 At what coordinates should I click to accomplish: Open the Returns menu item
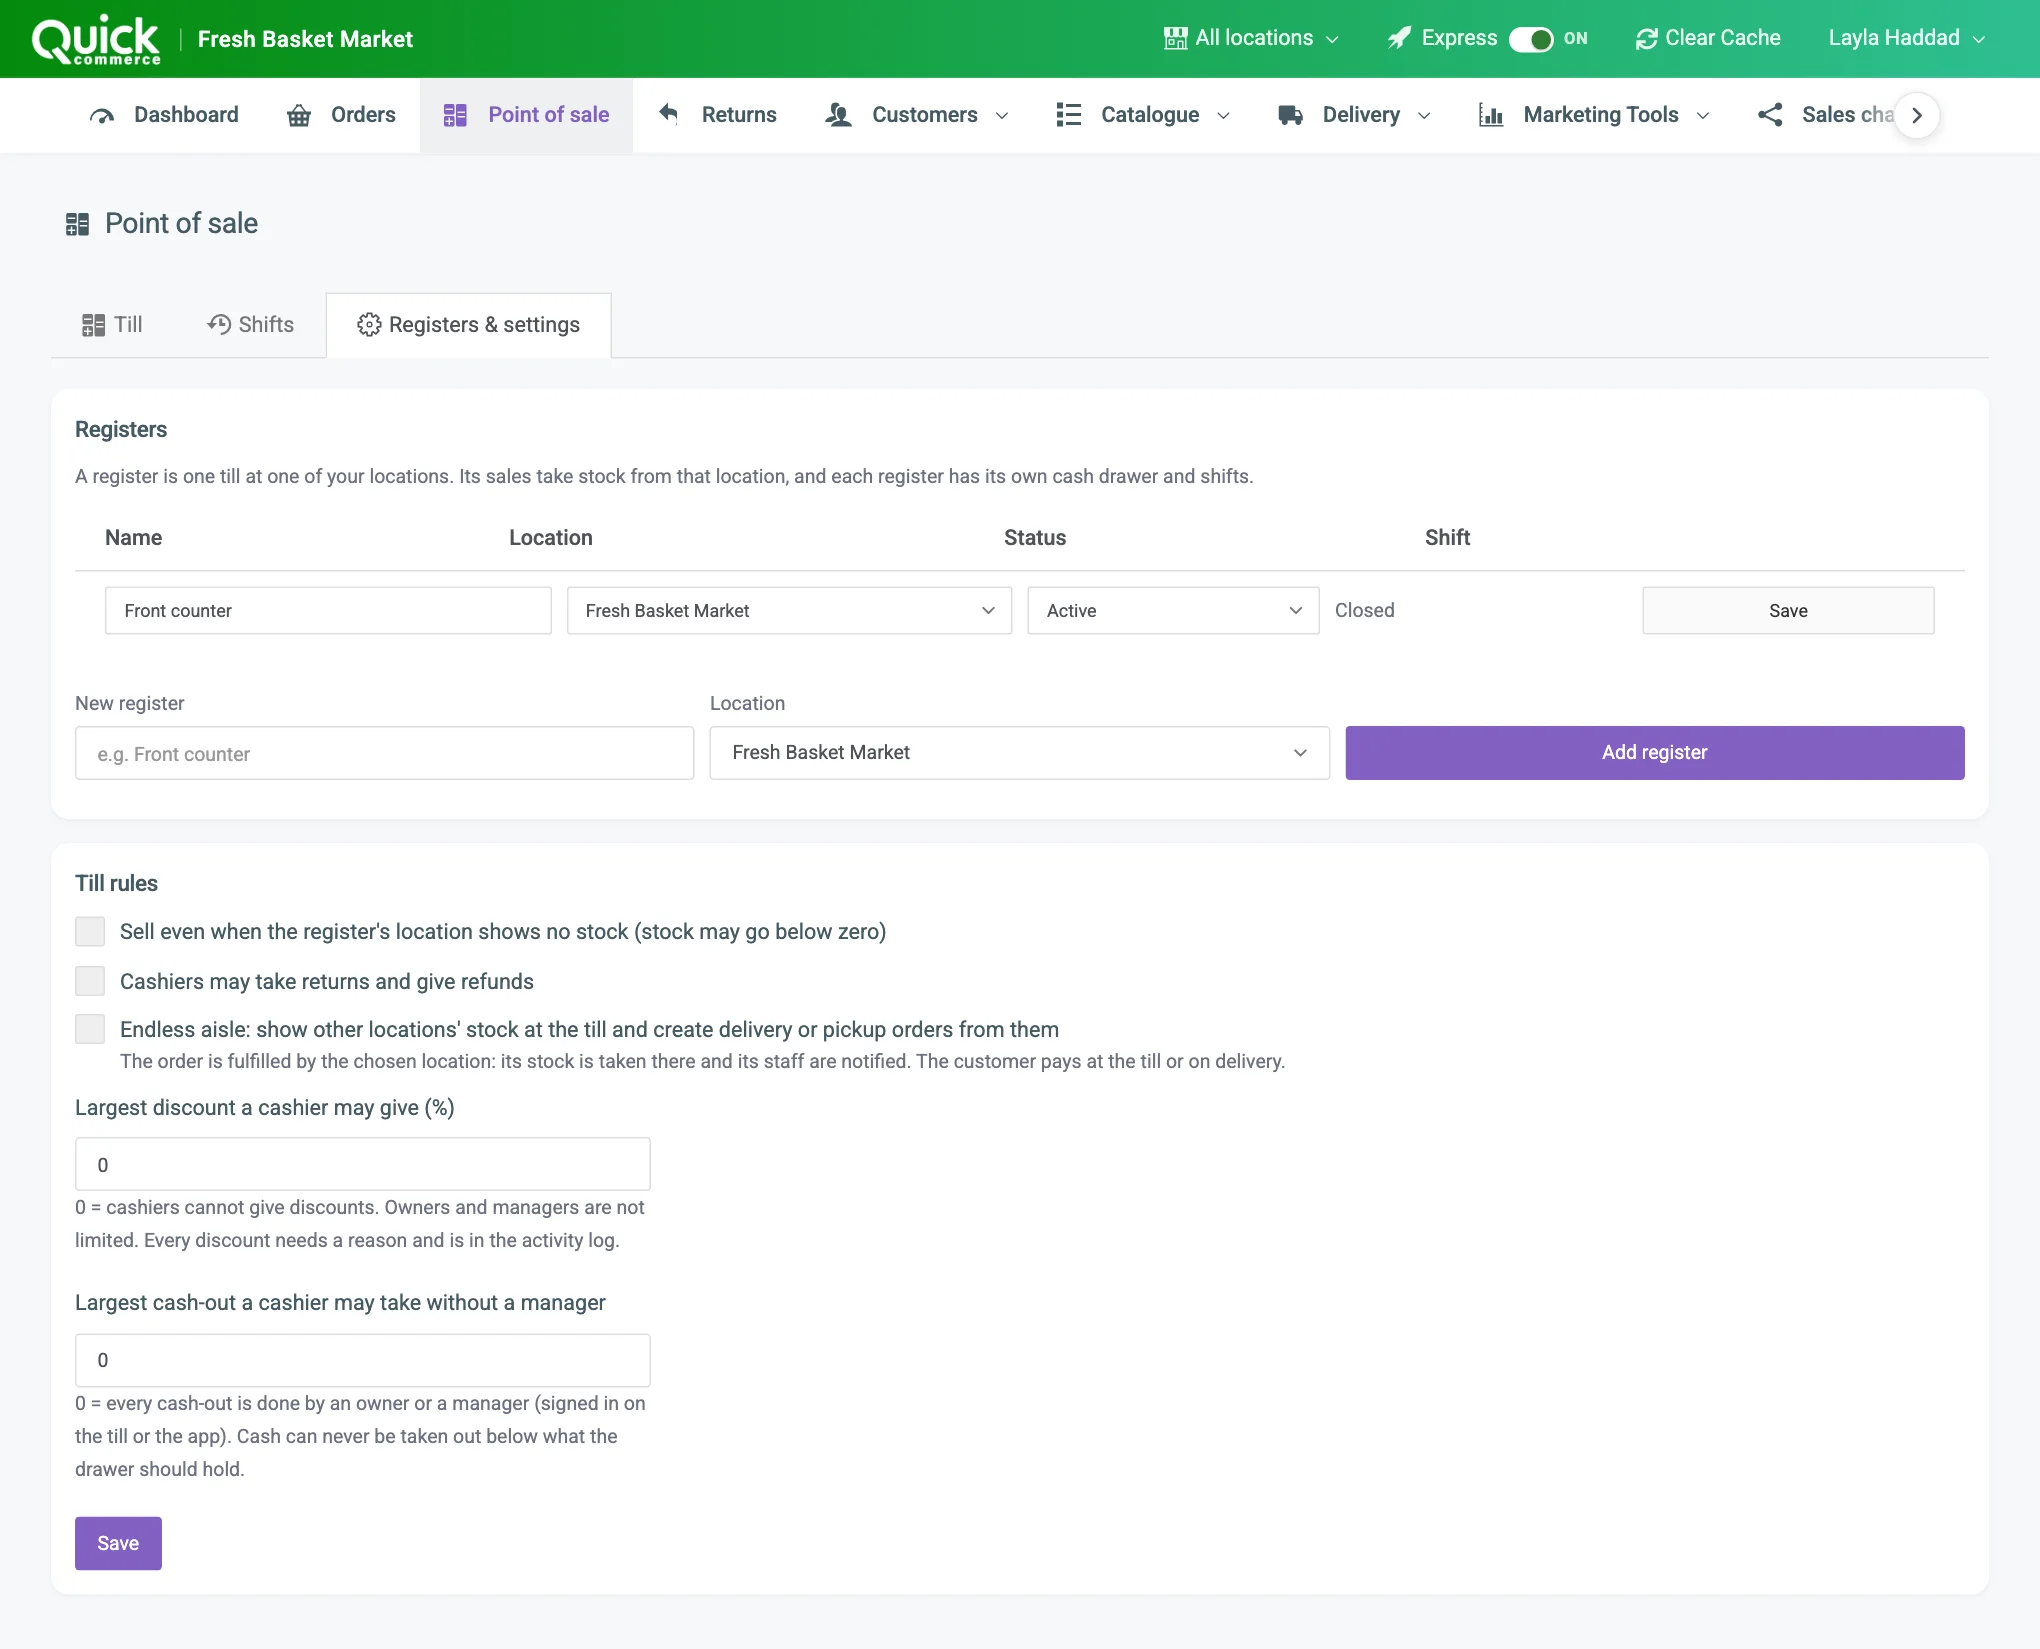[x=717, y=115]
